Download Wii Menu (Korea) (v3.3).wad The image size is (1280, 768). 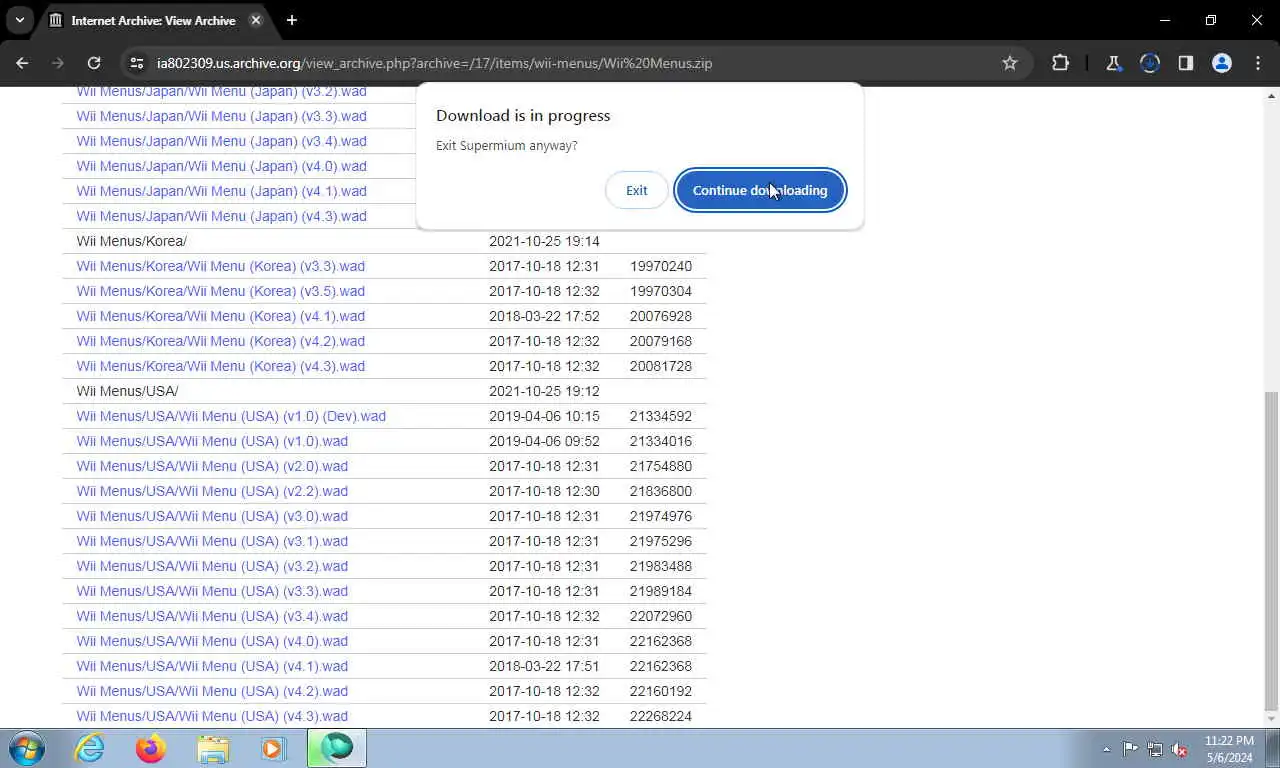[x=220, y=266]
